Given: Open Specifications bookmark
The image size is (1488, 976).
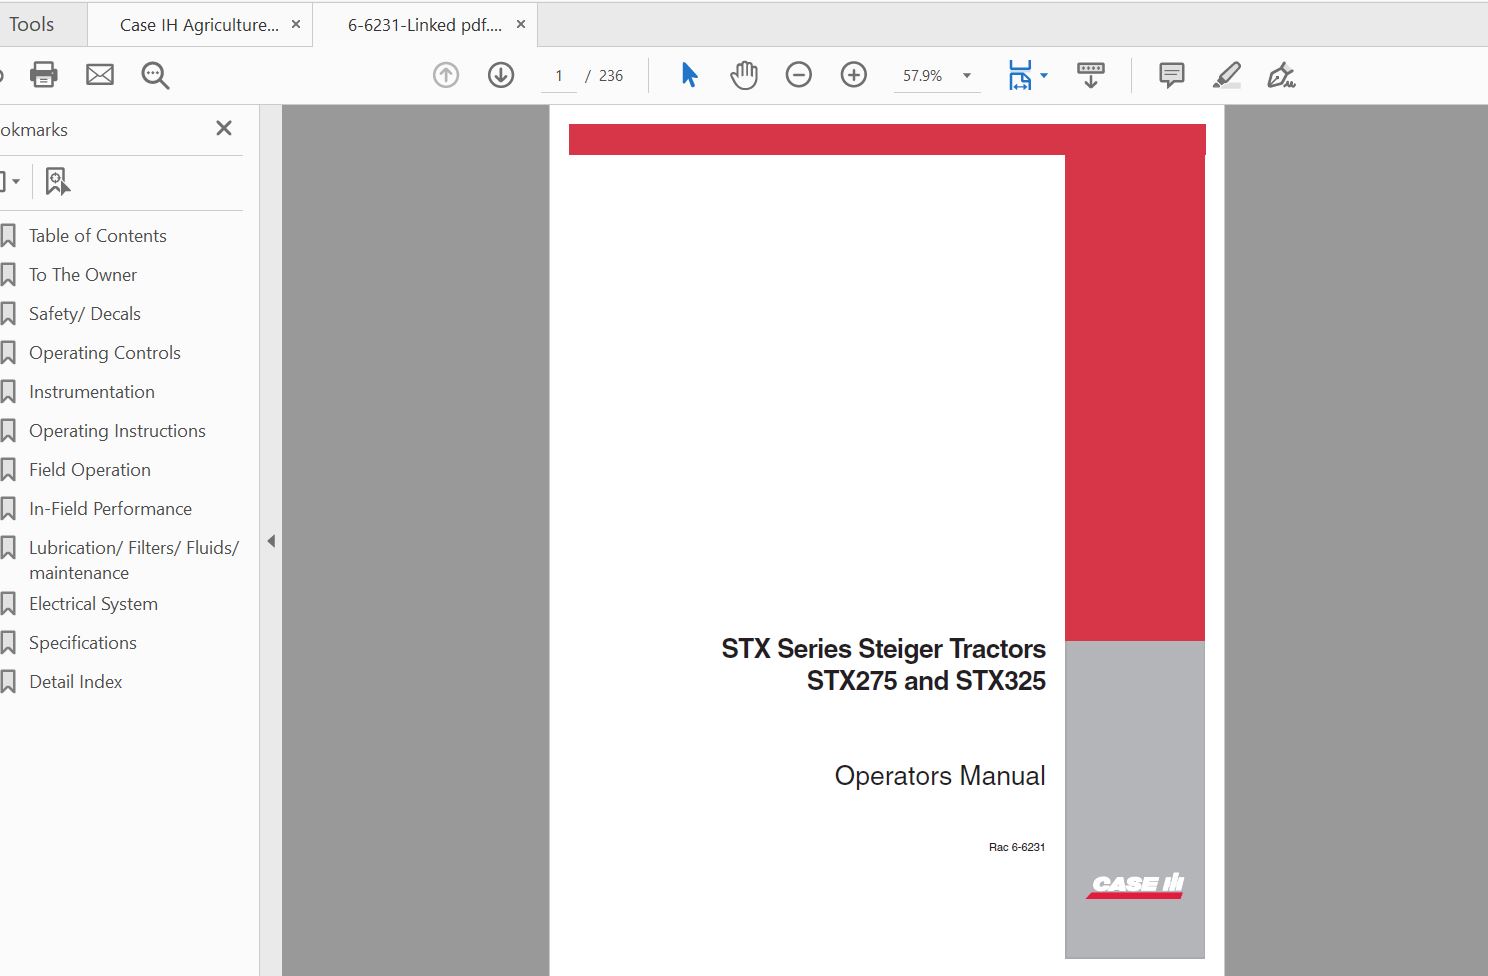Looking at the screenshot, I should (83, 643).
